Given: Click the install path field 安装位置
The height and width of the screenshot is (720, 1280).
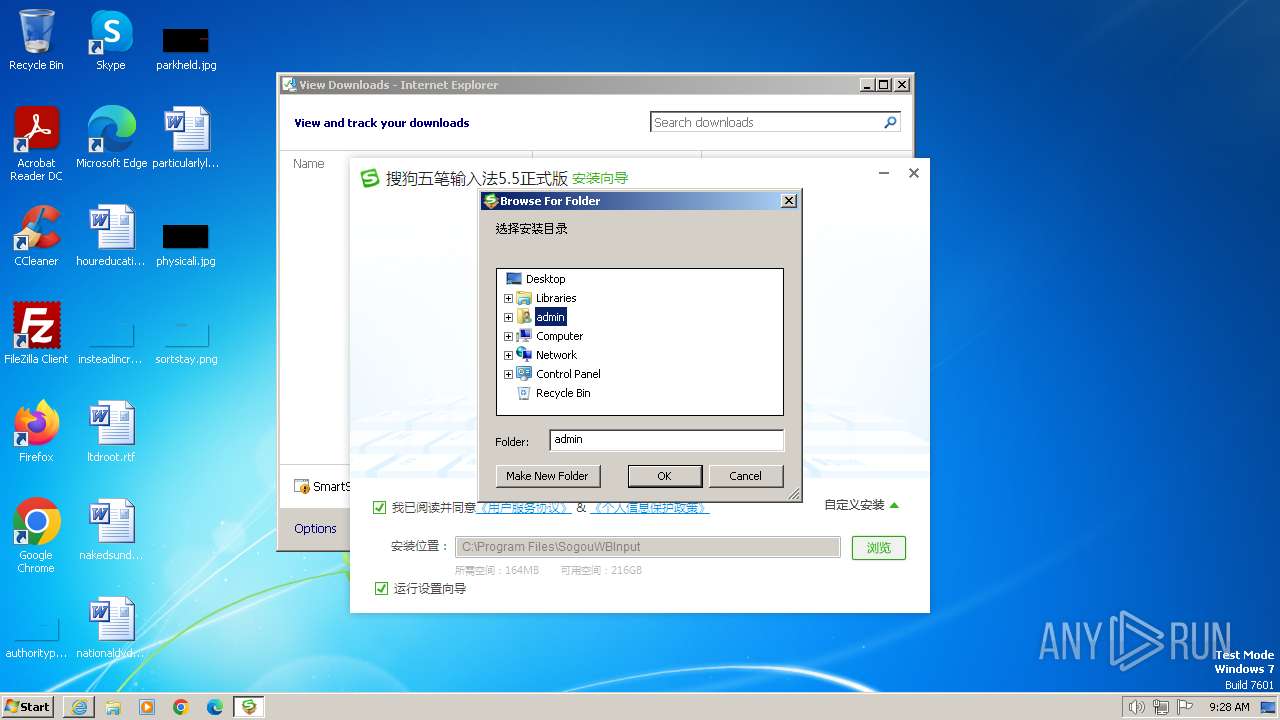Looking at the screenshot, I should pos(648,547).
